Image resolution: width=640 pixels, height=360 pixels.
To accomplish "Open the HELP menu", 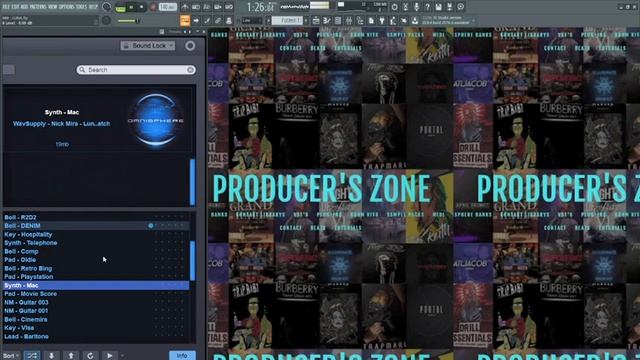I will [x=93, y=7].
